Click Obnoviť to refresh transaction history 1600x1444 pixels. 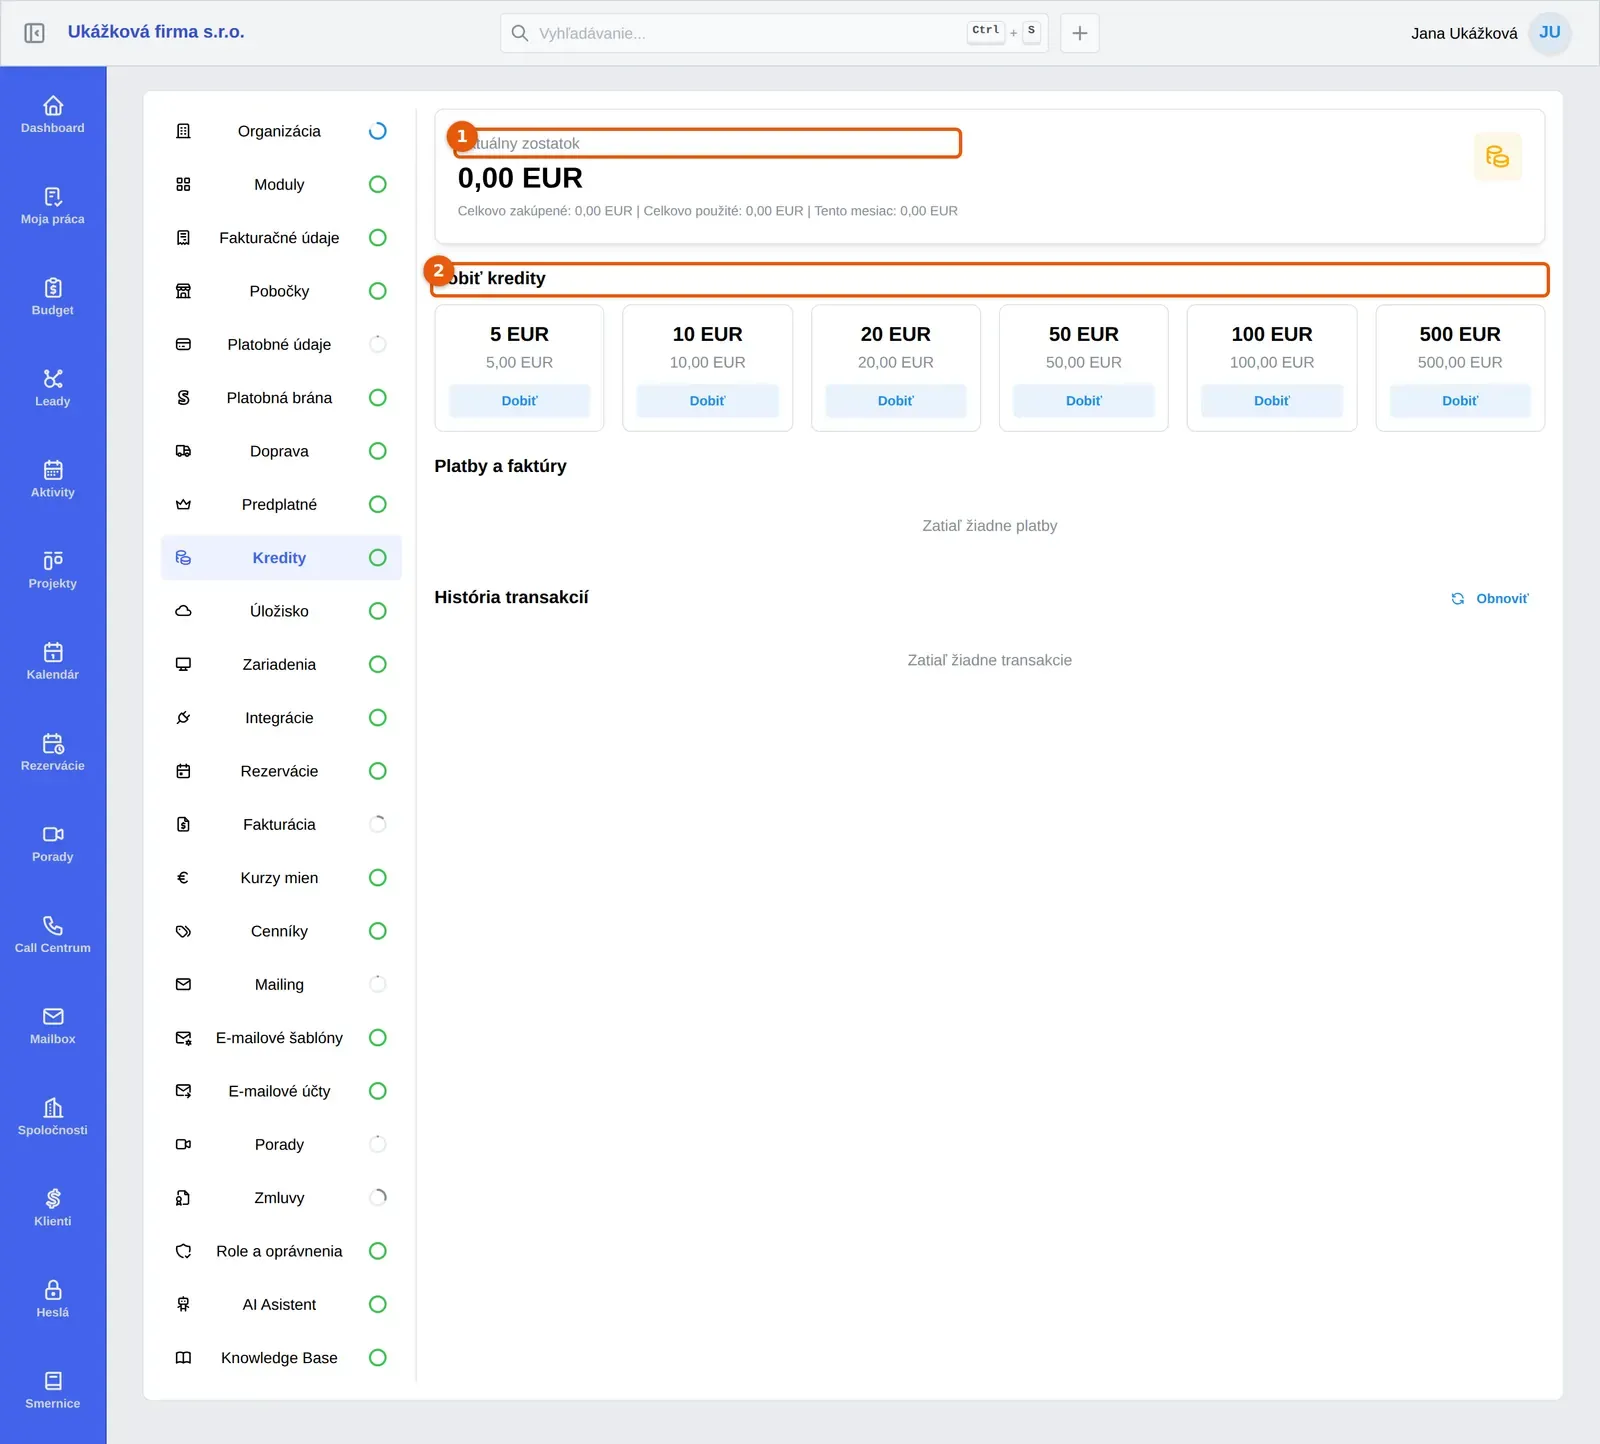coord(1490,598)
